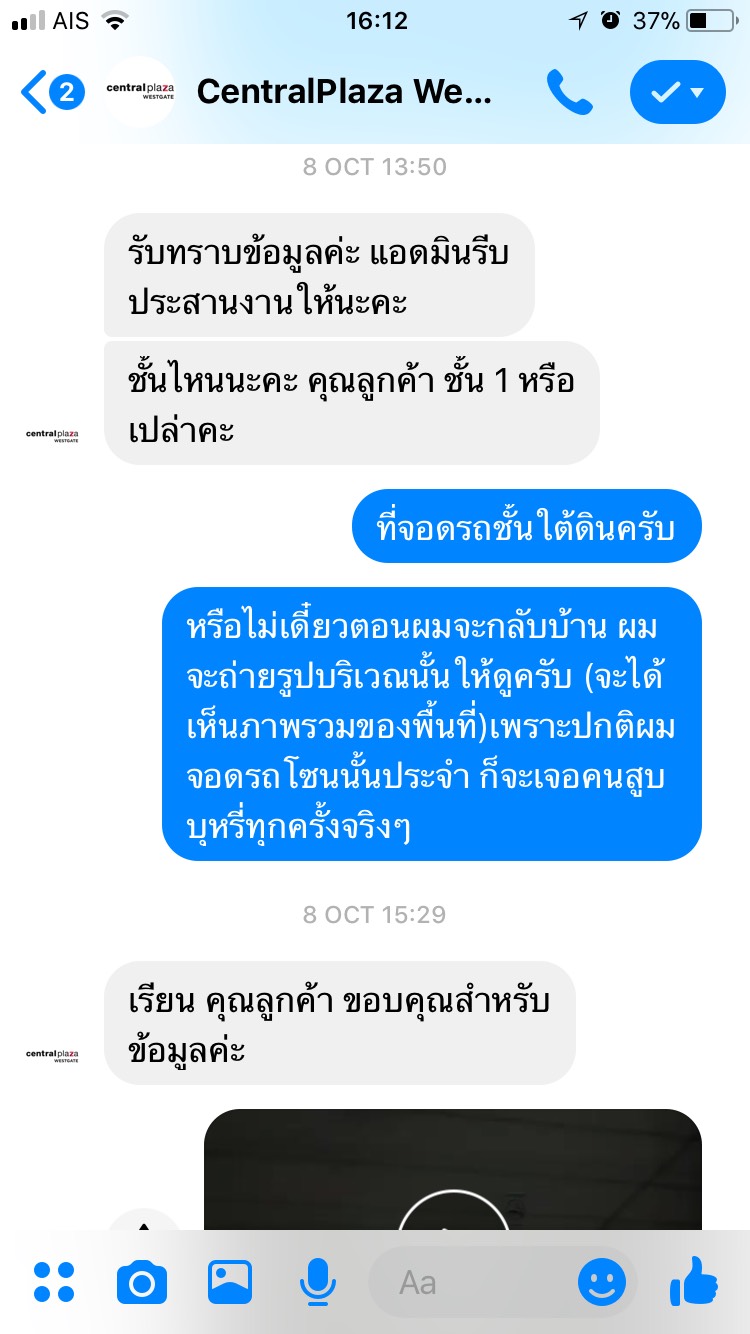This screenshot has width=750, height=1334.
Task: Tap the CentralPlaza We... conversation title
Action: (344, 92)
